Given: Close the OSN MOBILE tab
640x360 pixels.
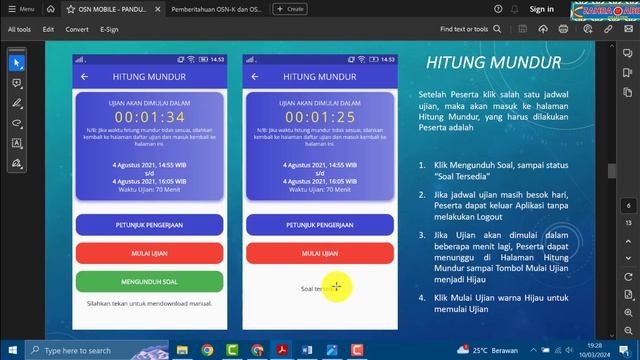Looking at the screenshot, I should 158,9.
